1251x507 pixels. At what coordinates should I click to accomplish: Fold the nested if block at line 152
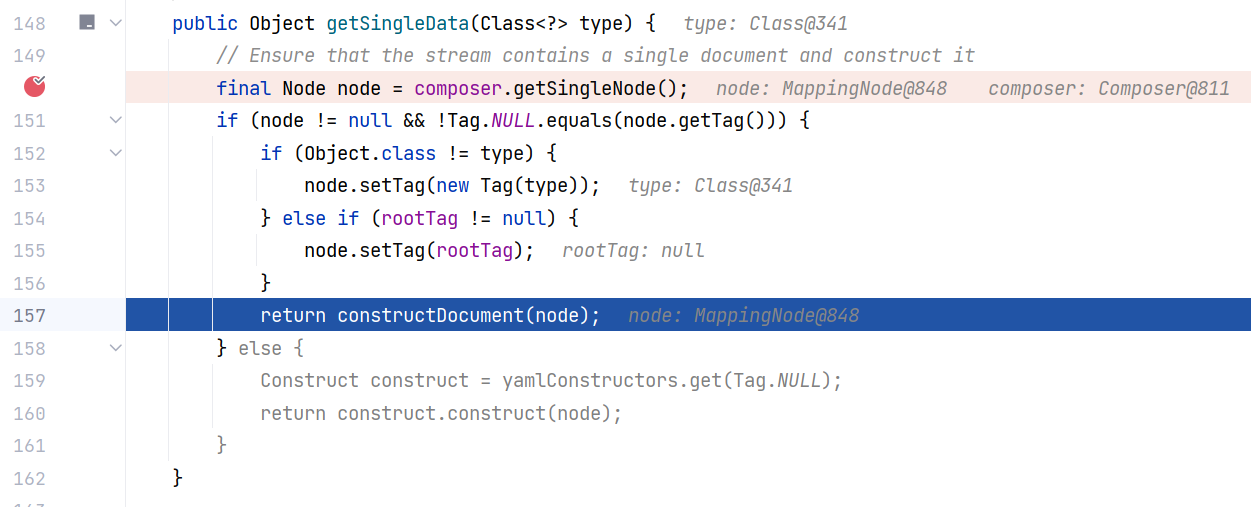[x=115, y=153]
